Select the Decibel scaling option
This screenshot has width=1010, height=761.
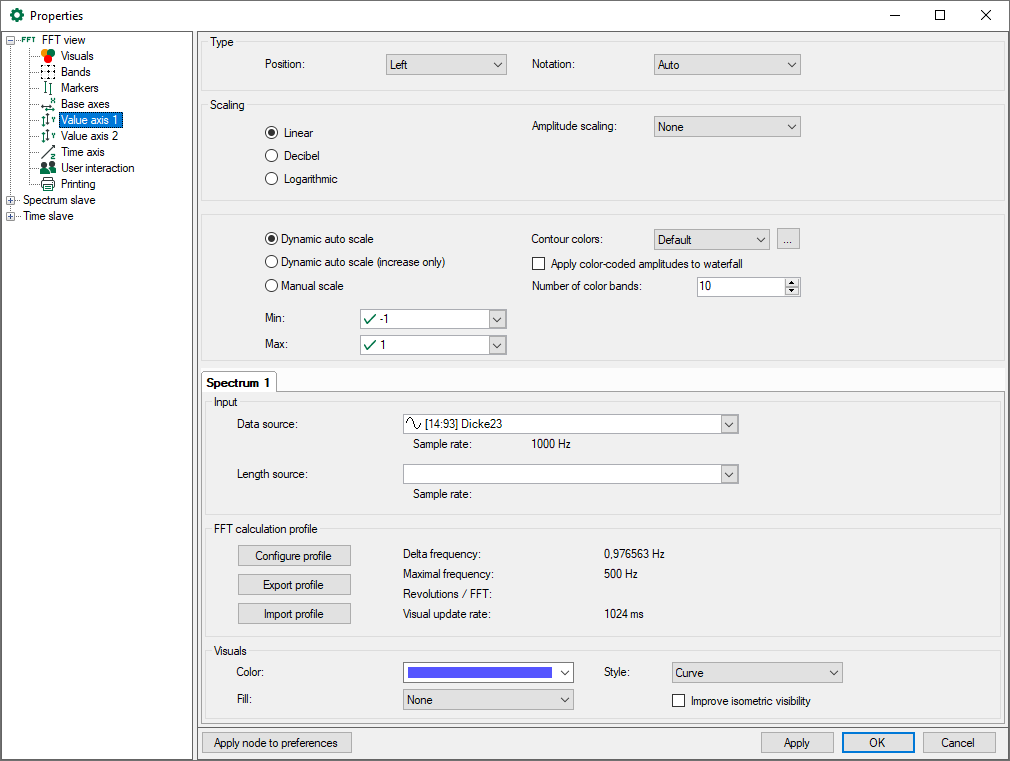coord(271,156)
